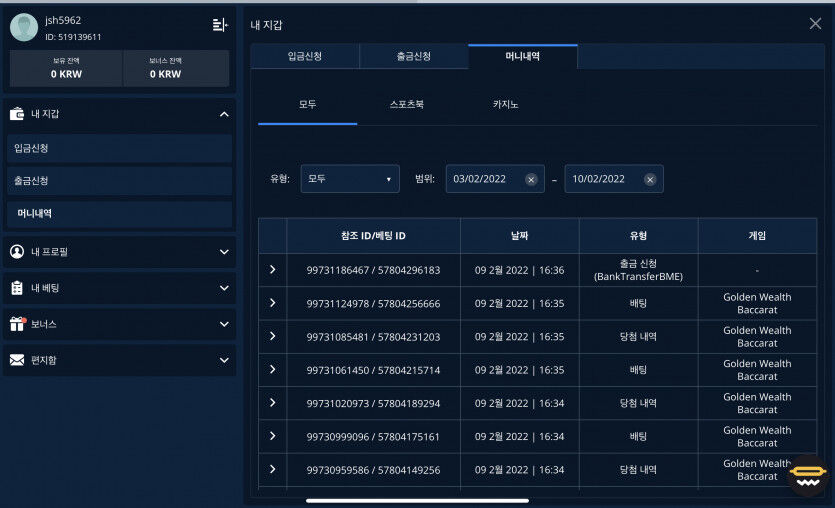Open 입금신청 in the sidebar
Screen dimensions: 835x508
point(119,148)
